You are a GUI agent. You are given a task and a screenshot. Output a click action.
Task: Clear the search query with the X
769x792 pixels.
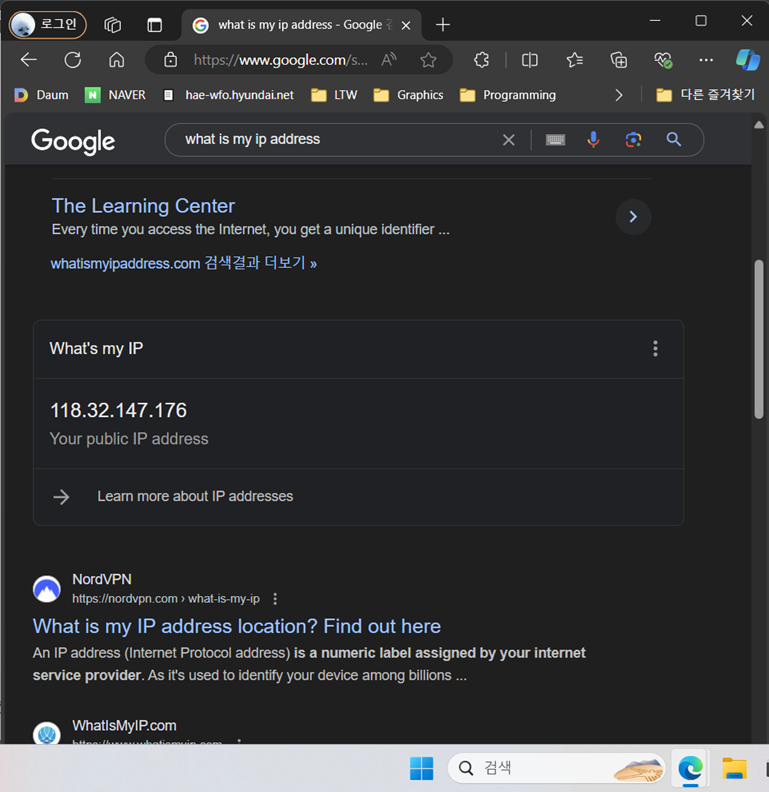point(509,140)
